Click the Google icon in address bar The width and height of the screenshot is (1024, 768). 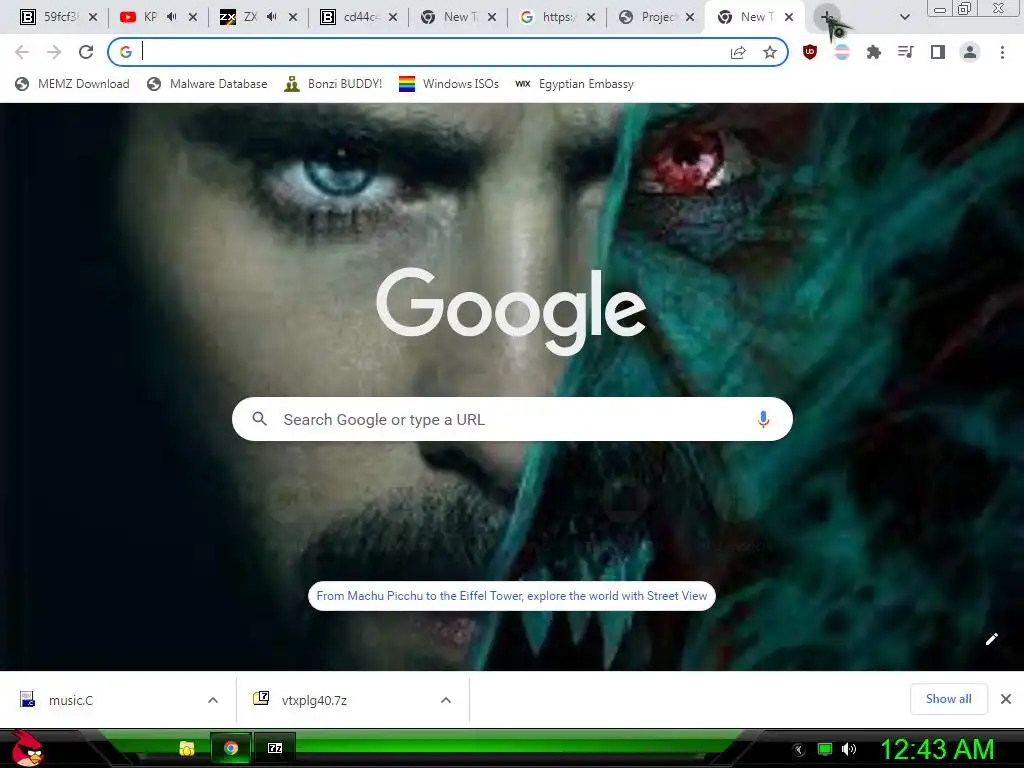click(x=126, y=52)
